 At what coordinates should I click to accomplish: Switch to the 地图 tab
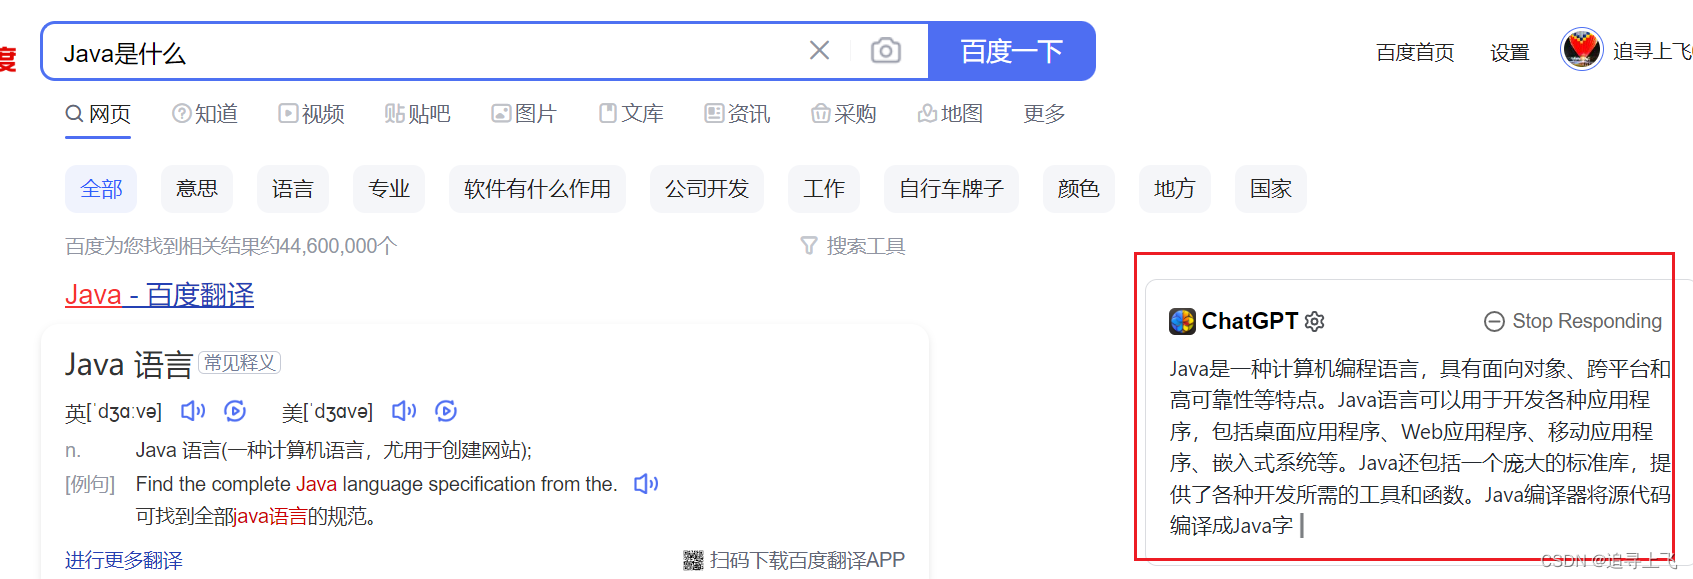point(950,114)
